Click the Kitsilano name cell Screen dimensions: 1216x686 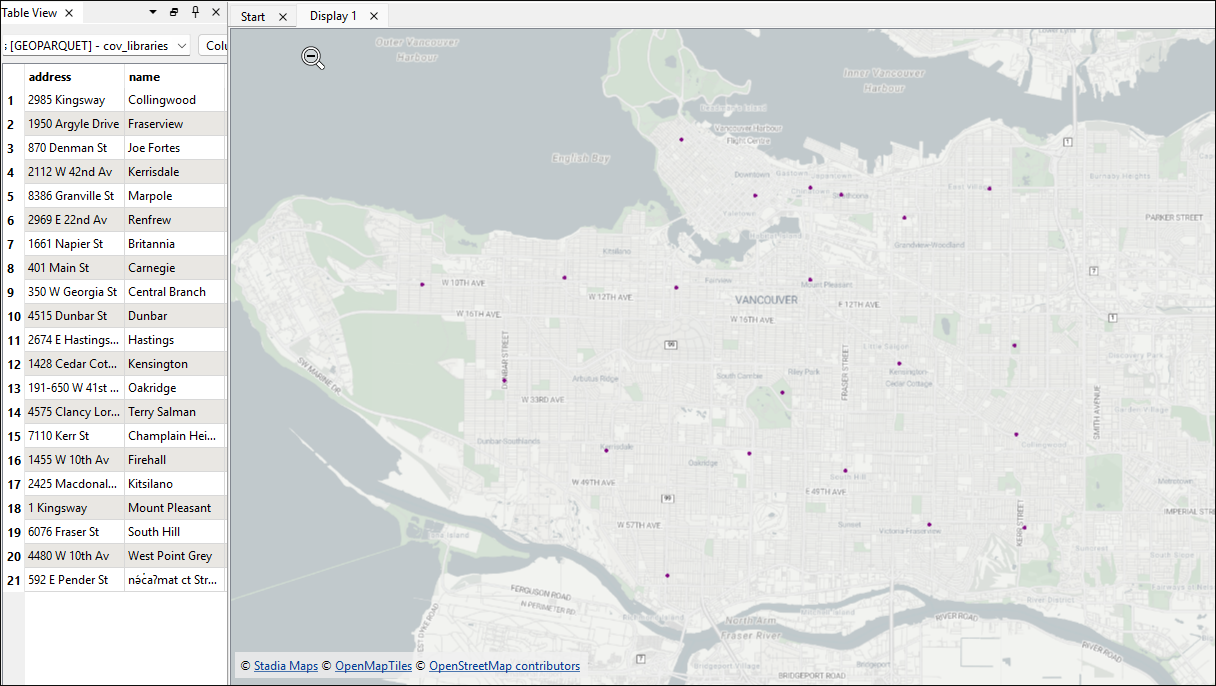point(173,484)
